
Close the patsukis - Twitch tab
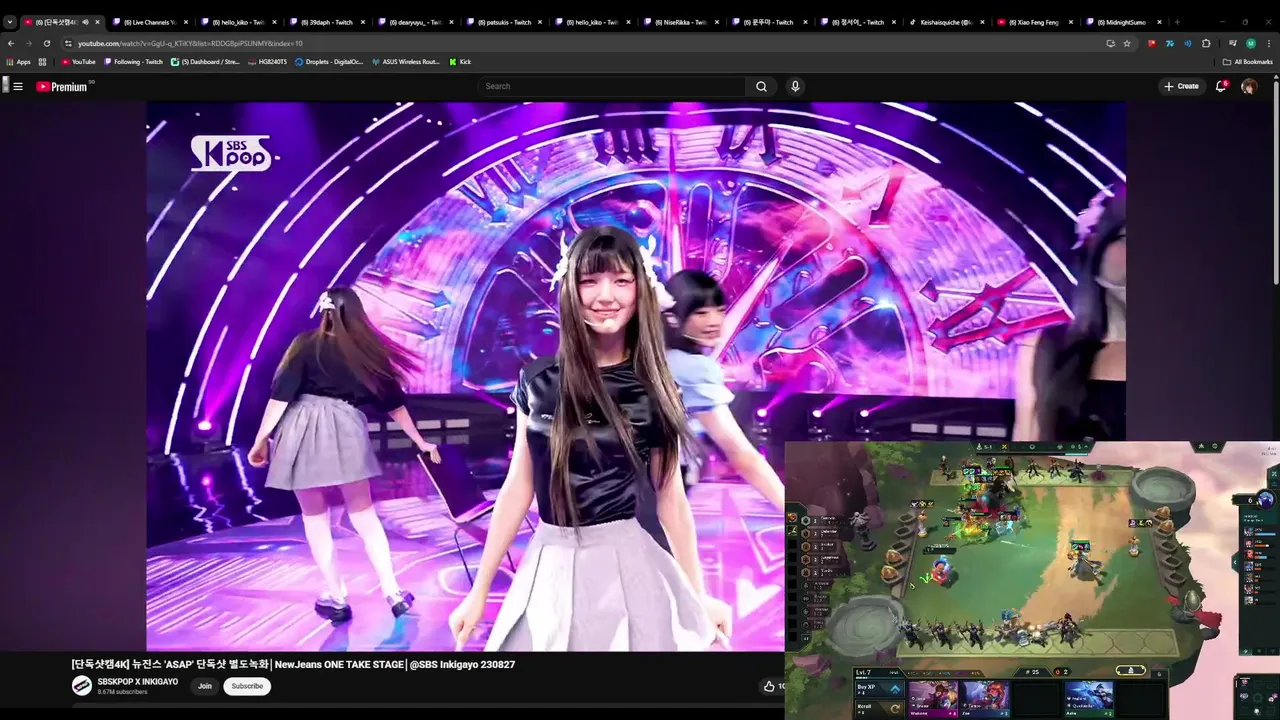tap(539, 22)
